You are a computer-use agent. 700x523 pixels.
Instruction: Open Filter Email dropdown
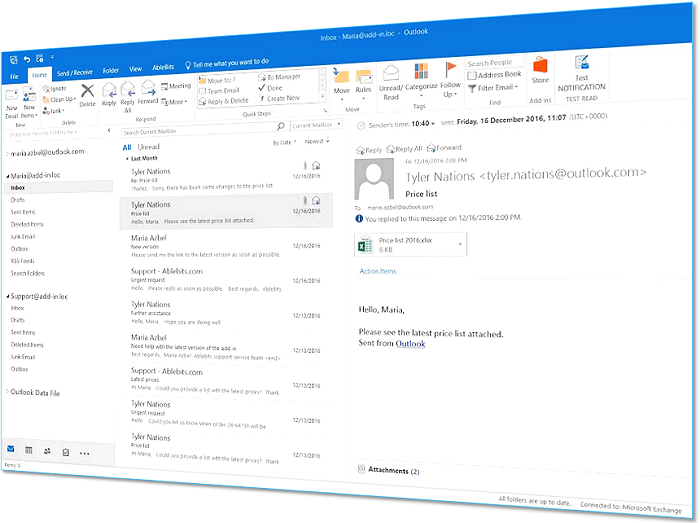493,88
